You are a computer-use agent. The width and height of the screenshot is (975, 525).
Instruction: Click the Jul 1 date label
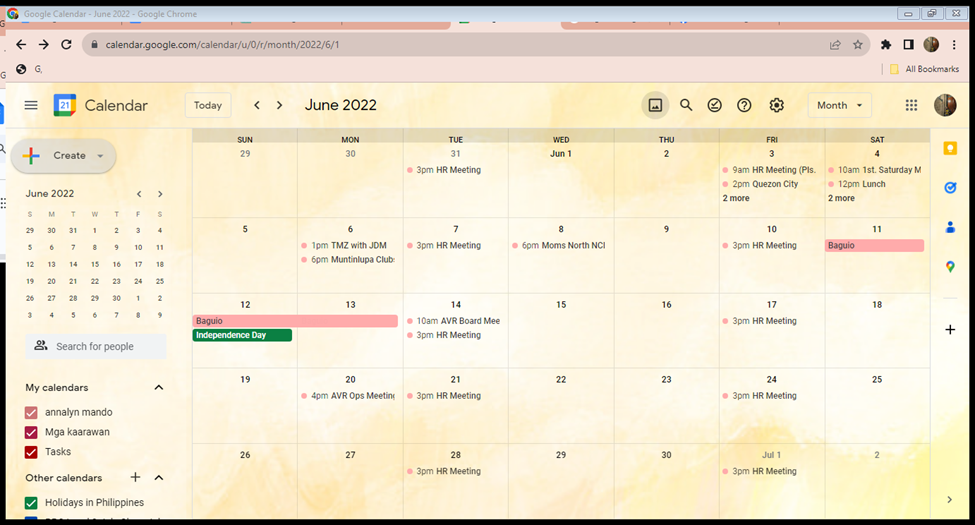tap(771, 455)
